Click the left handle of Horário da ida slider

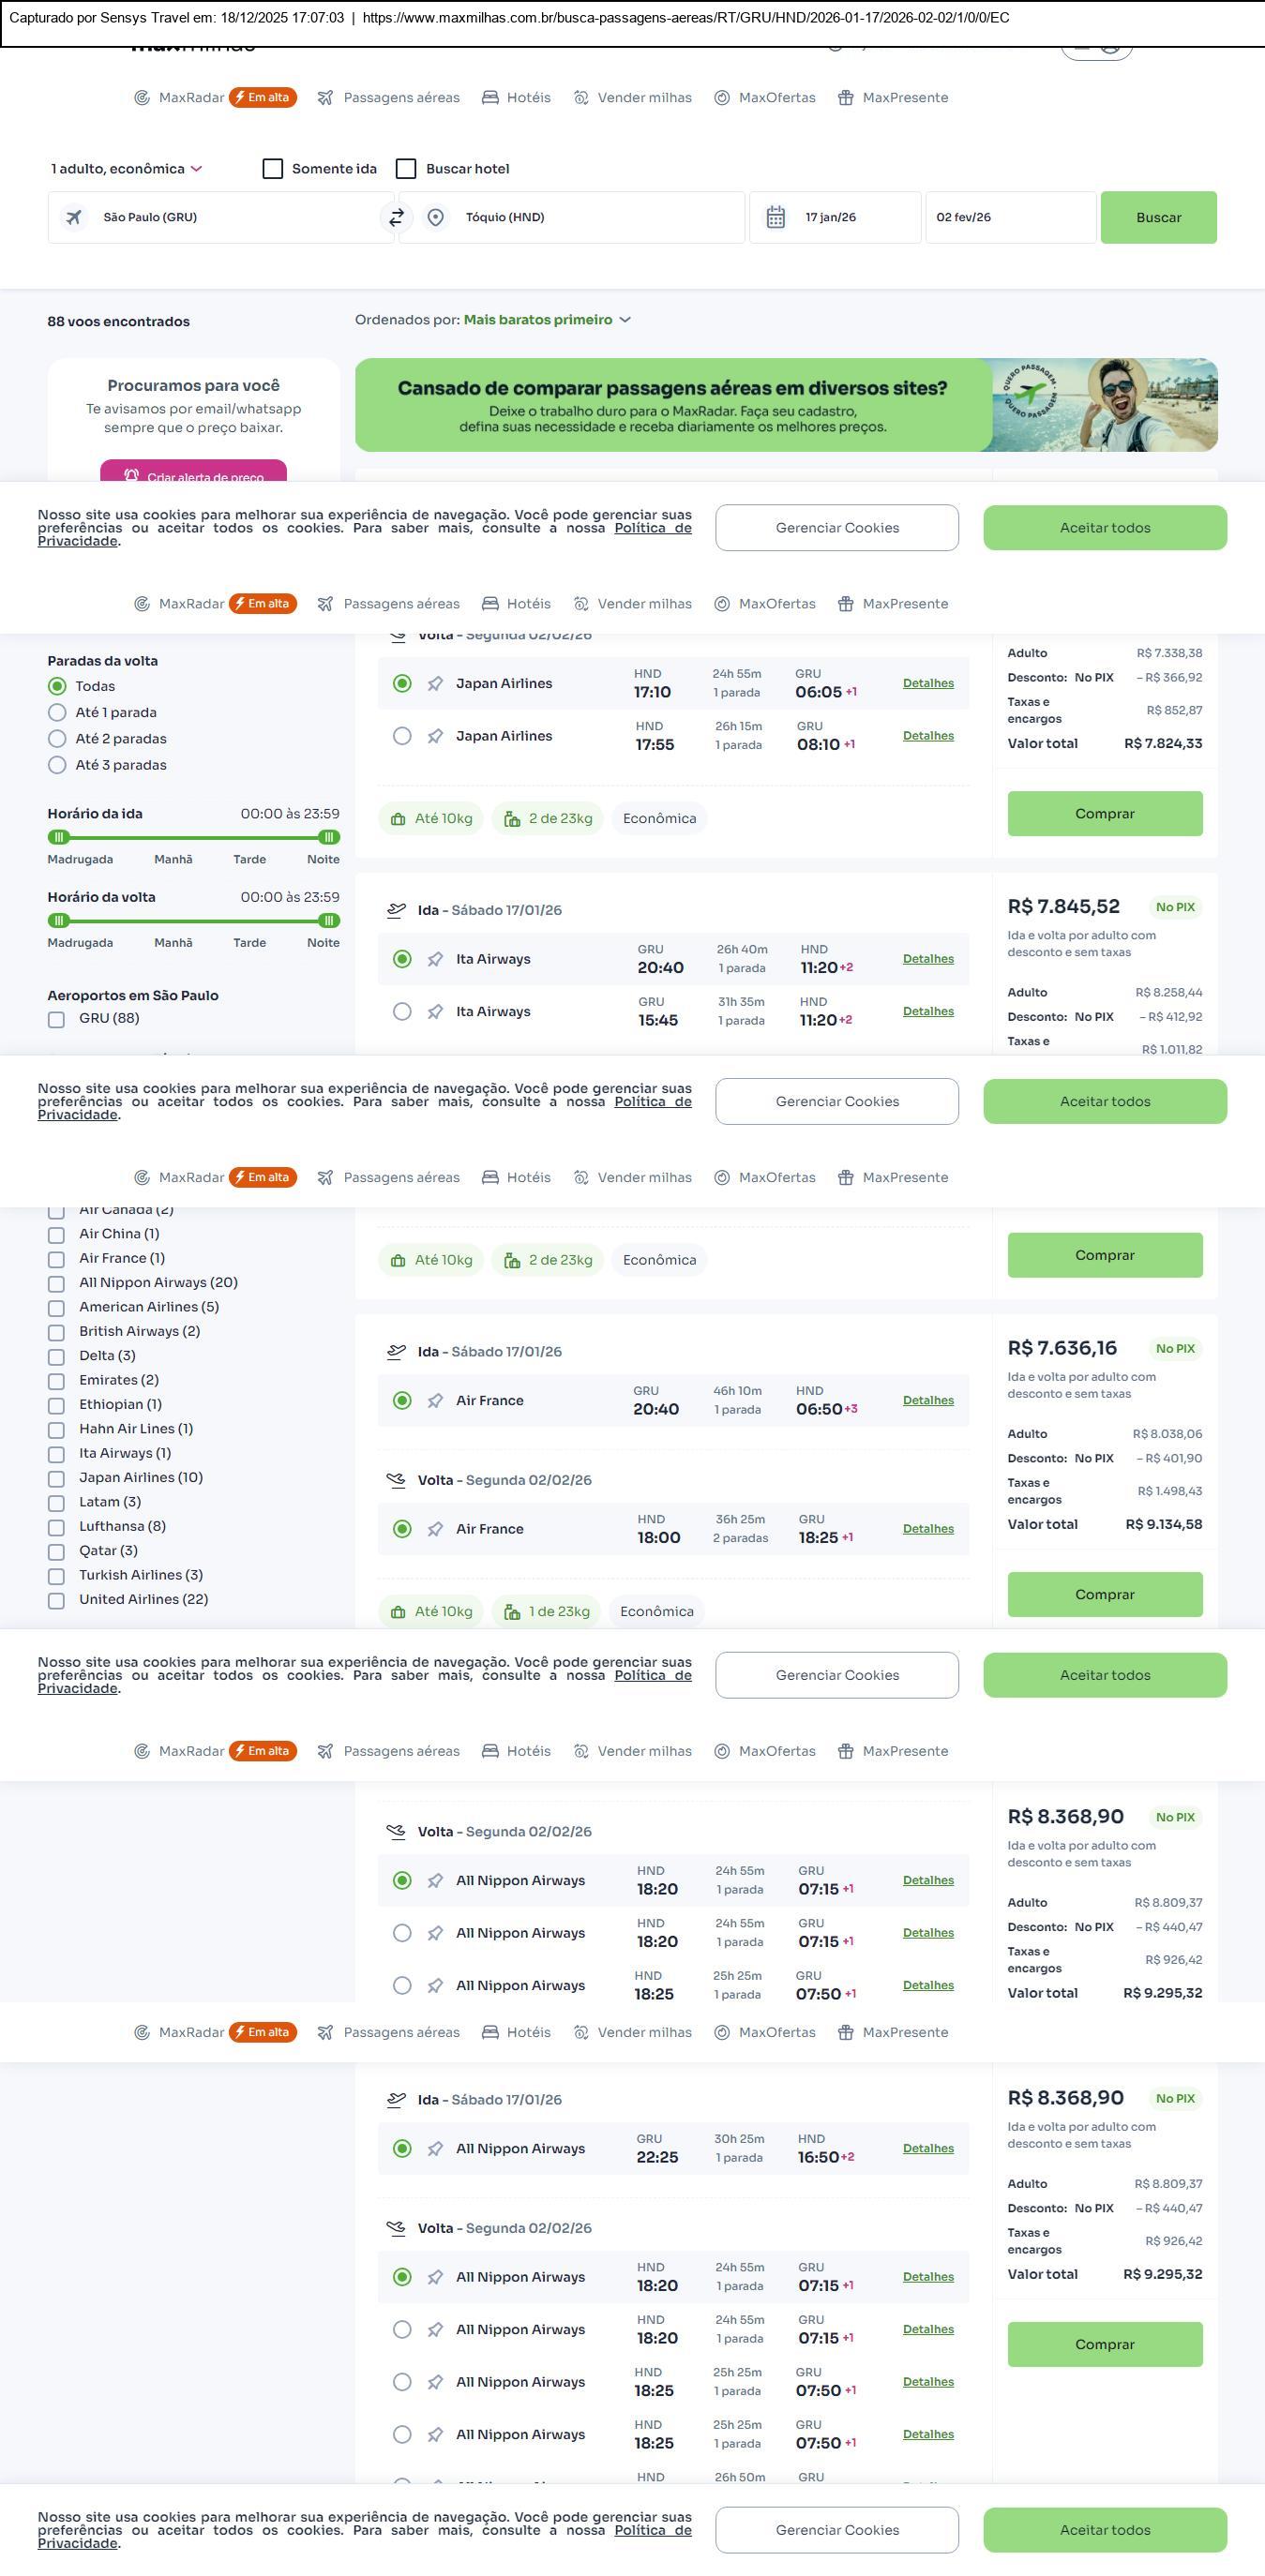point(59,837)
